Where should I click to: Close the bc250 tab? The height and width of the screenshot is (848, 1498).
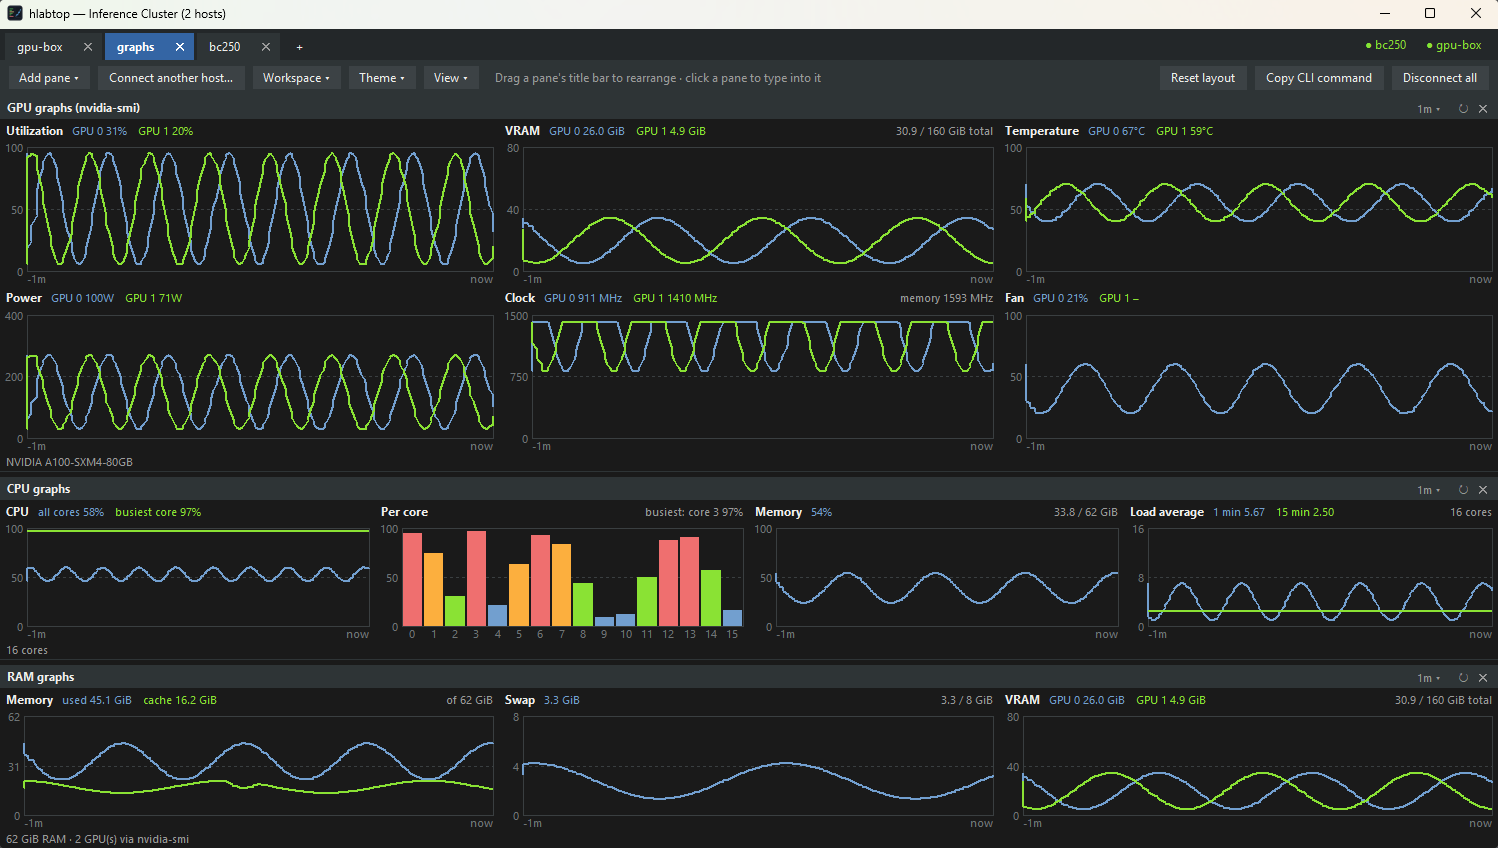[266, 47]
